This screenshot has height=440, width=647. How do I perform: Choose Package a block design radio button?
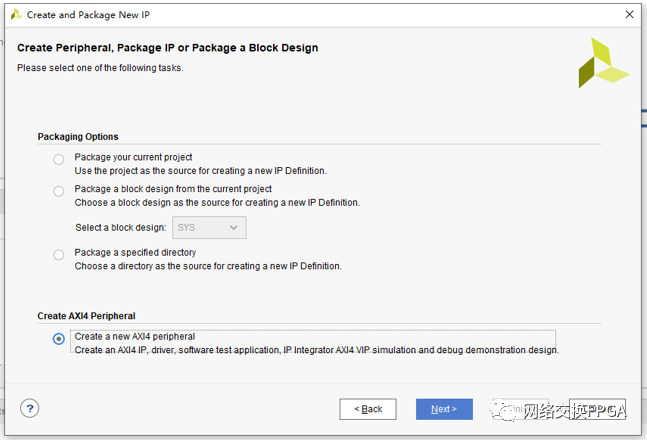point(59,191)
